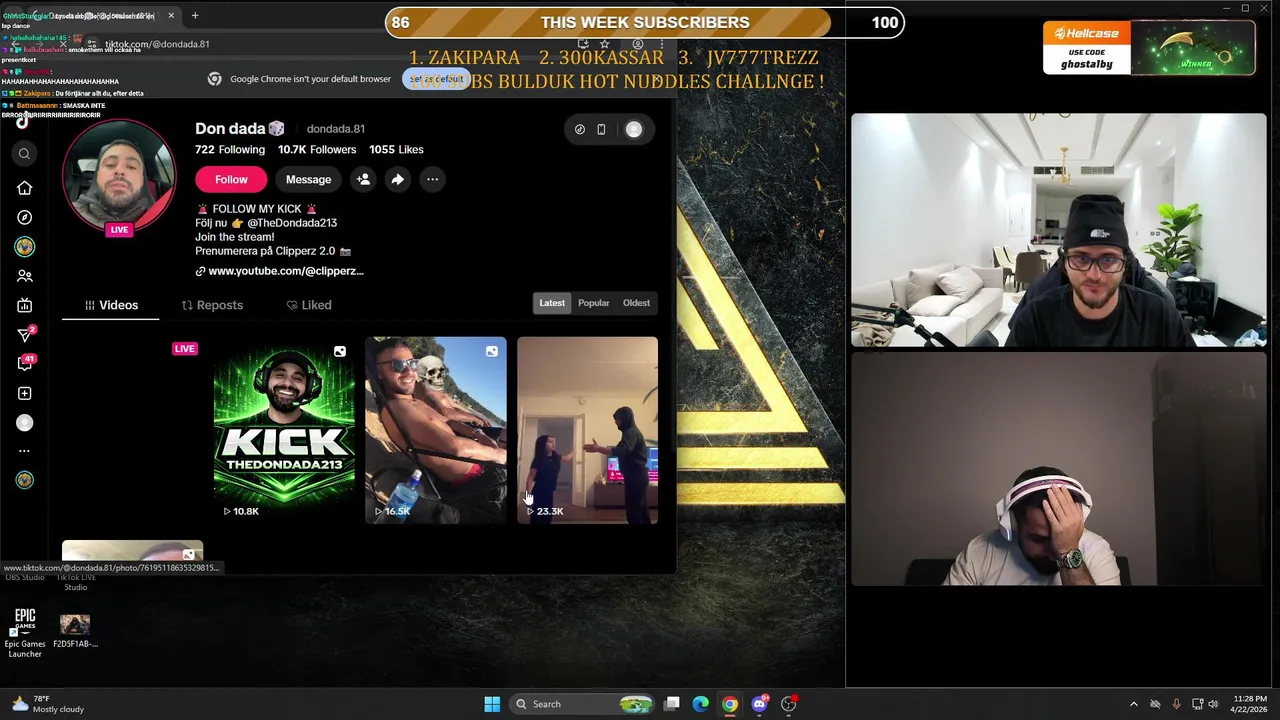Viewport: 1280px width, 720px height.
Task: Click the add-friend icon next to Message
Action: 363,179
